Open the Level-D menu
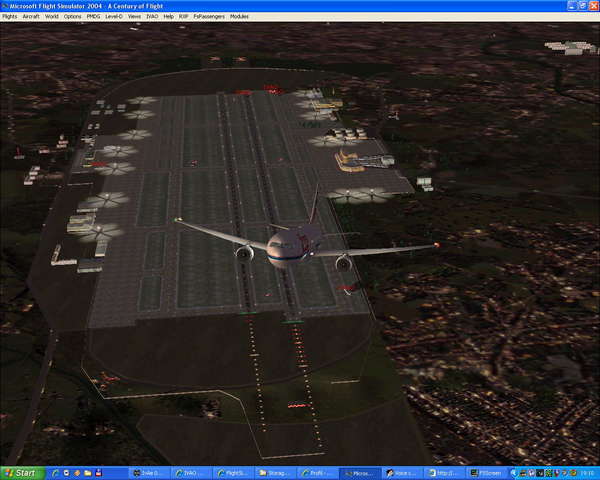The image size is (600, 480). (x=114, y=16)
